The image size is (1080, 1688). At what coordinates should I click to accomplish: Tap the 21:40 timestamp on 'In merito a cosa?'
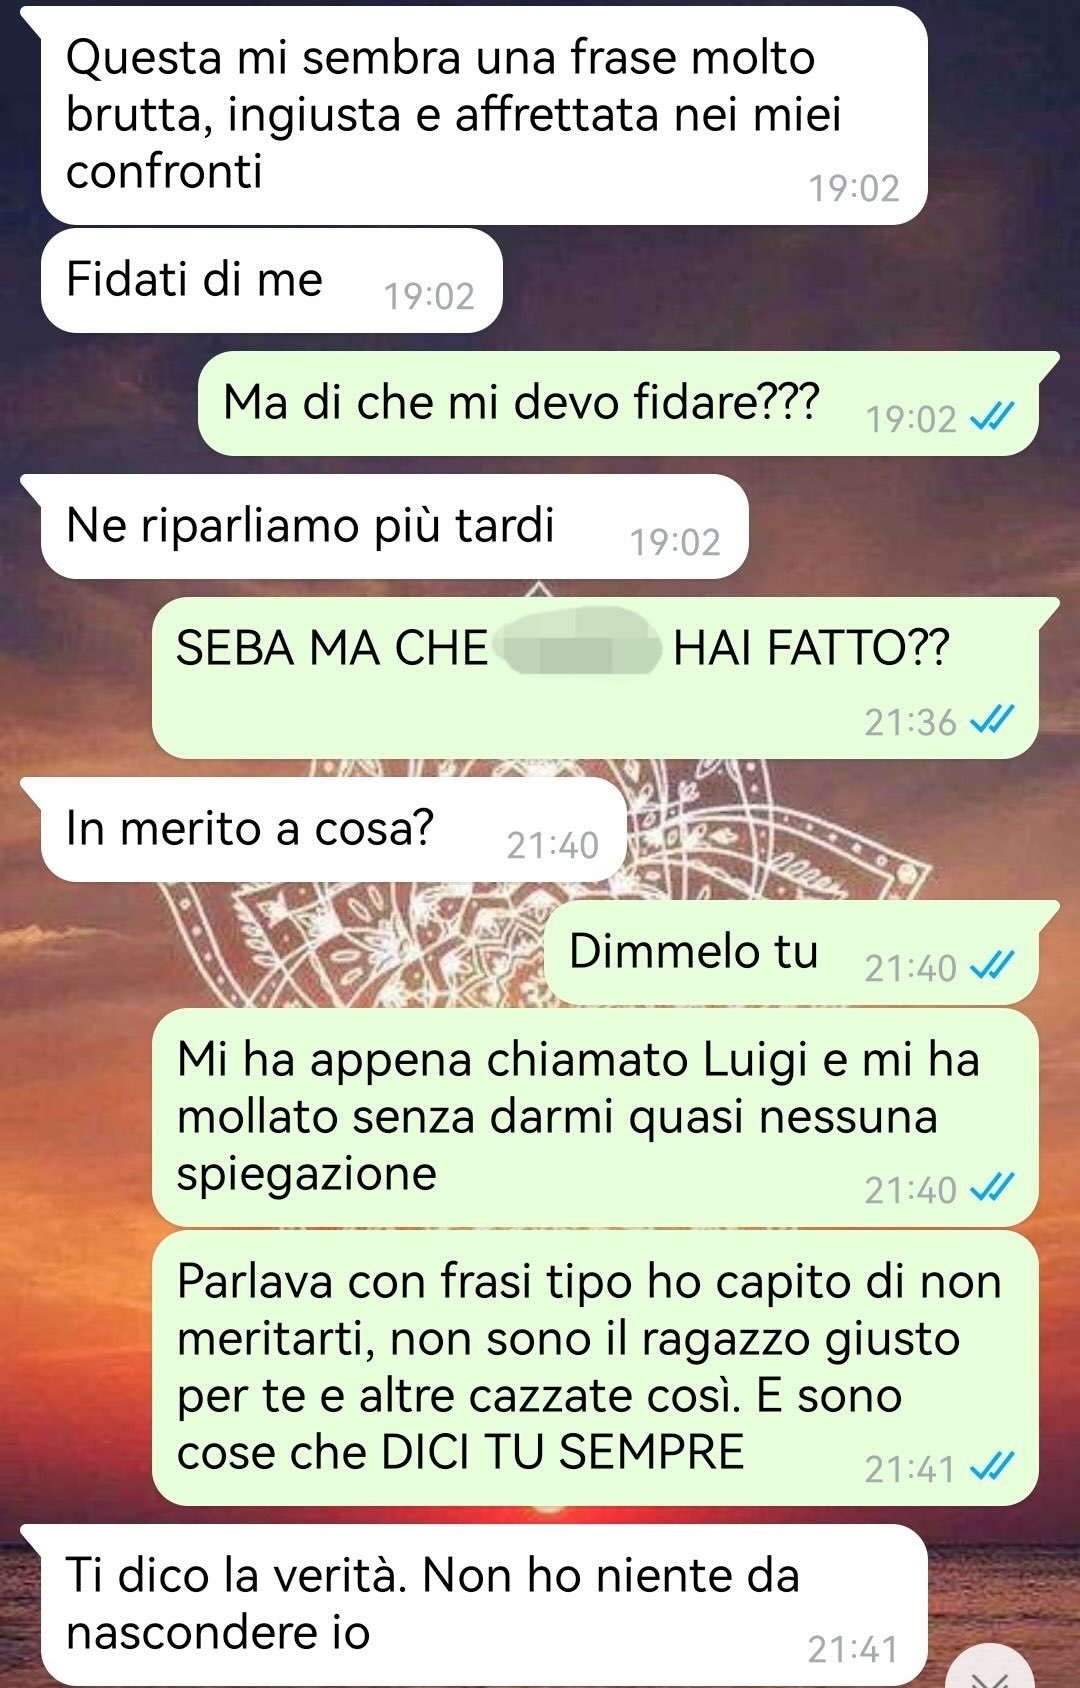click(x=552, y=846)
